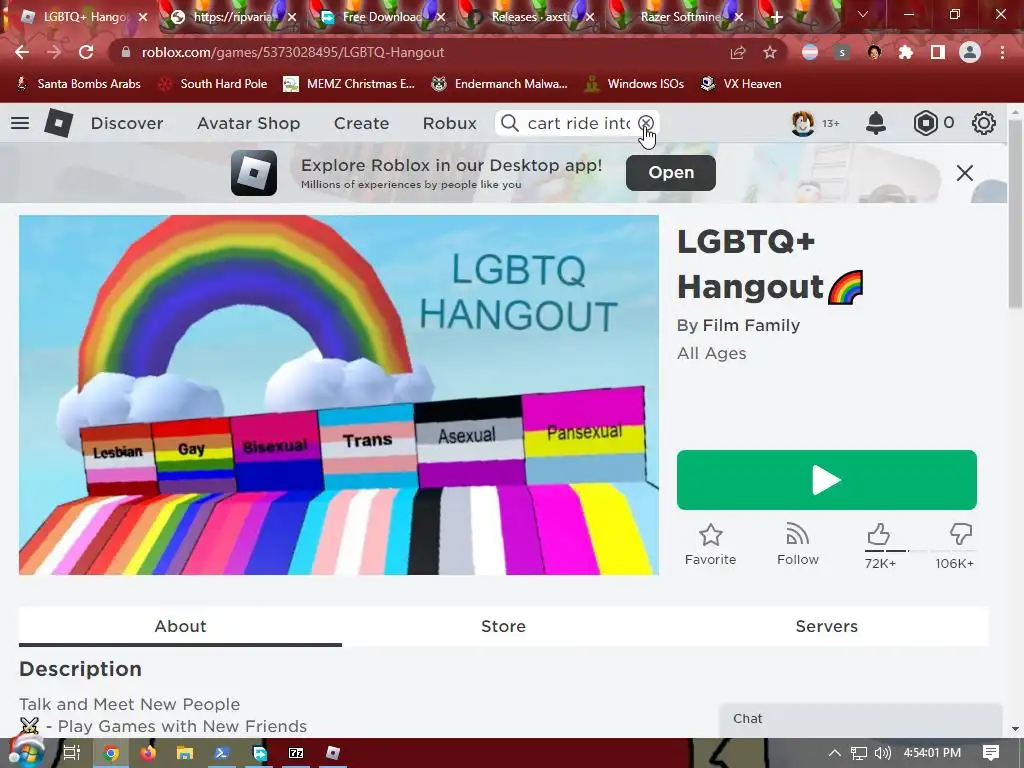1024x768 pixels.
Task: Click the site lock icon
Action: coord(126,52)
